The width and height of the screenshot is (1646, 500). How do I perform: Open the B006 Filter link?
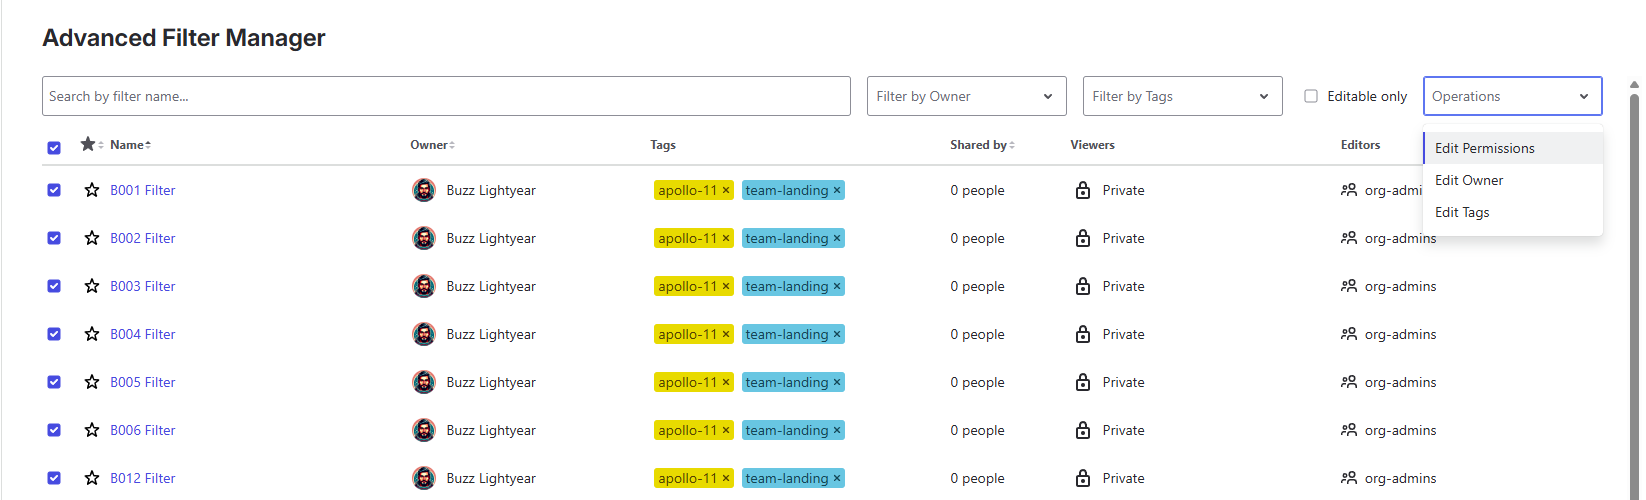coord(143,430)
